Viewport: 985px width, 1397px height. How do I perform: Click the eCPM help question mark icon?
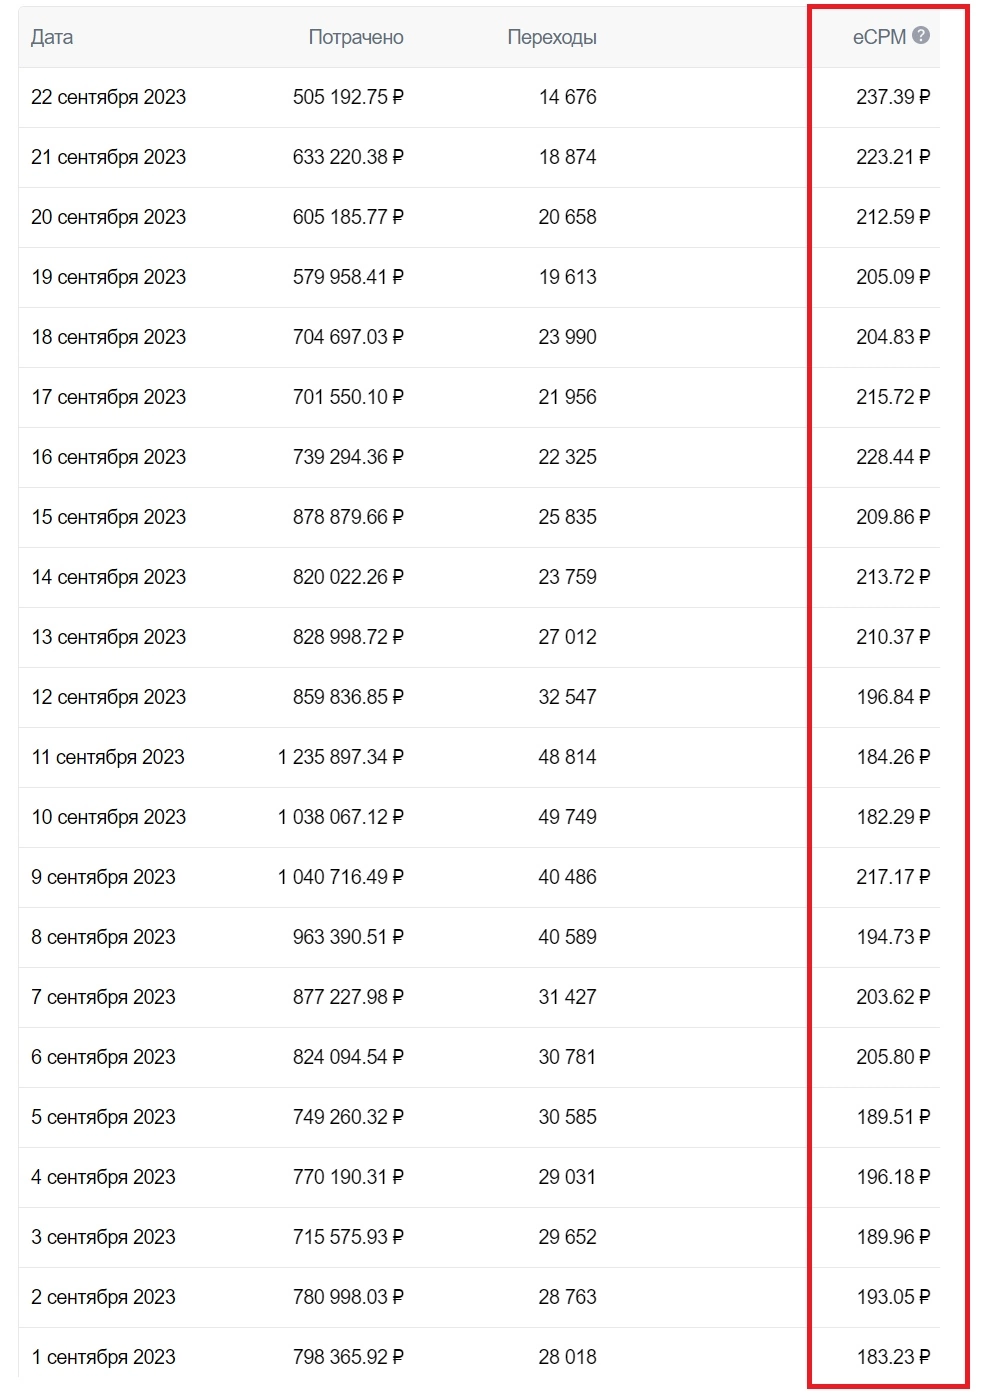point(921,36)
